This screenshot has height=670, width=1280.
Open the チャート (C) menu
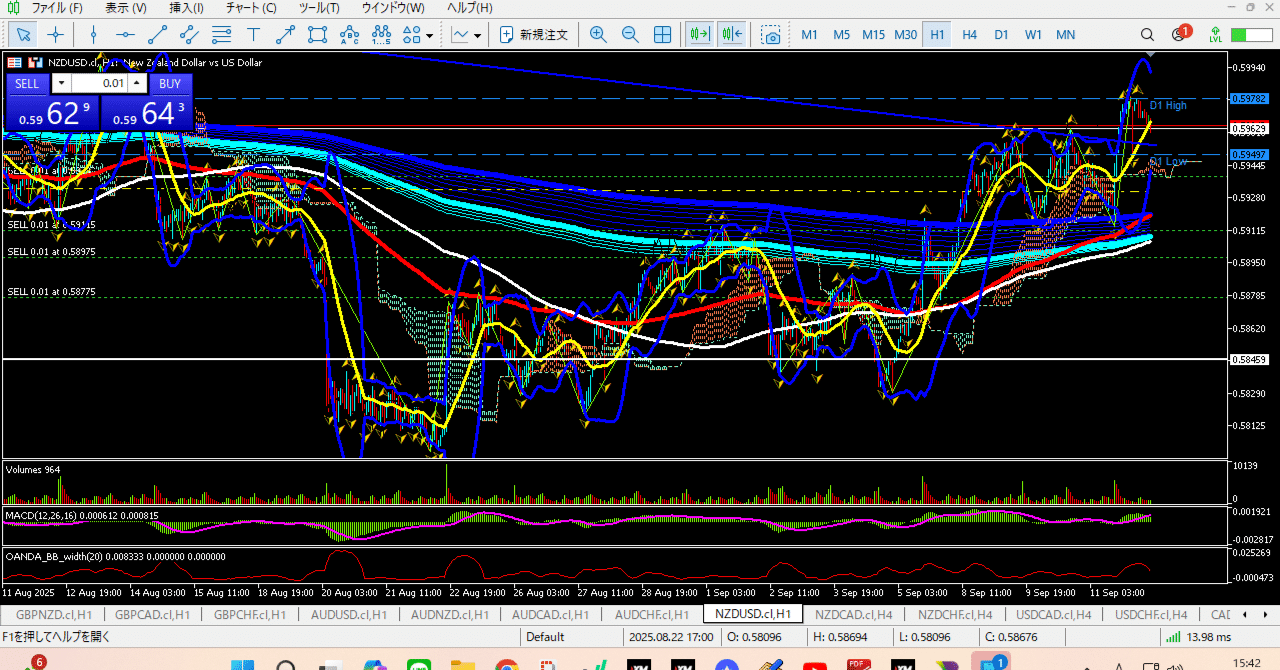coord(251,8)
